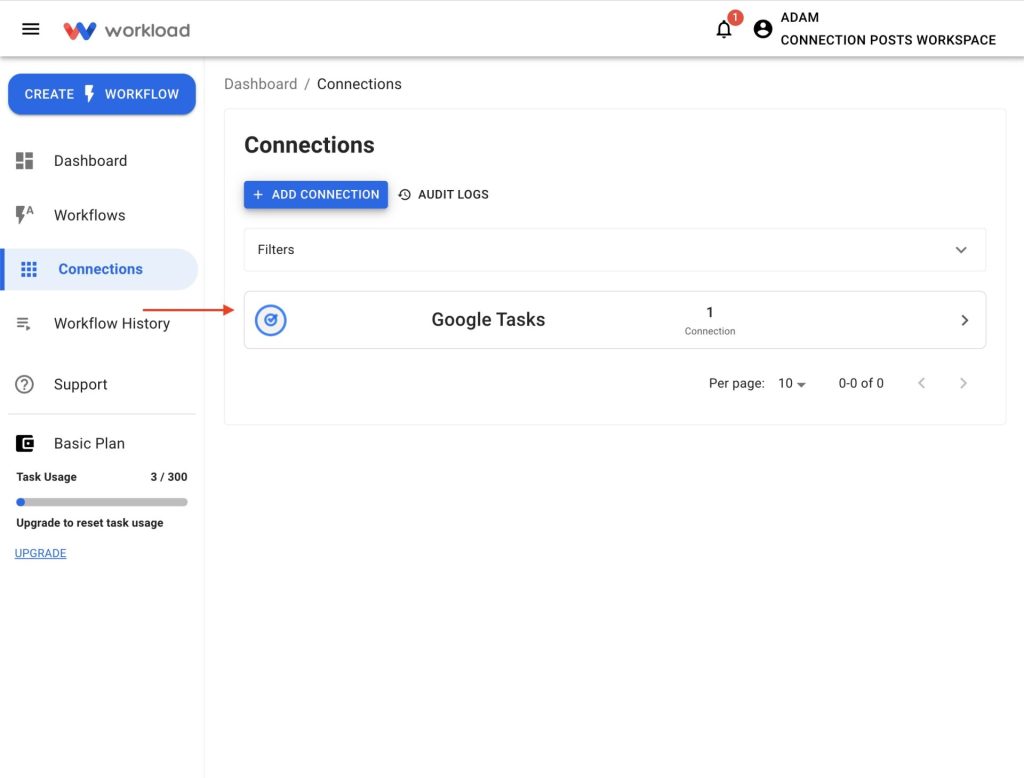Click the next page arrow in pagination
Image resolution: width=1024 pixels, height=778 pixels.
(963, 383)
